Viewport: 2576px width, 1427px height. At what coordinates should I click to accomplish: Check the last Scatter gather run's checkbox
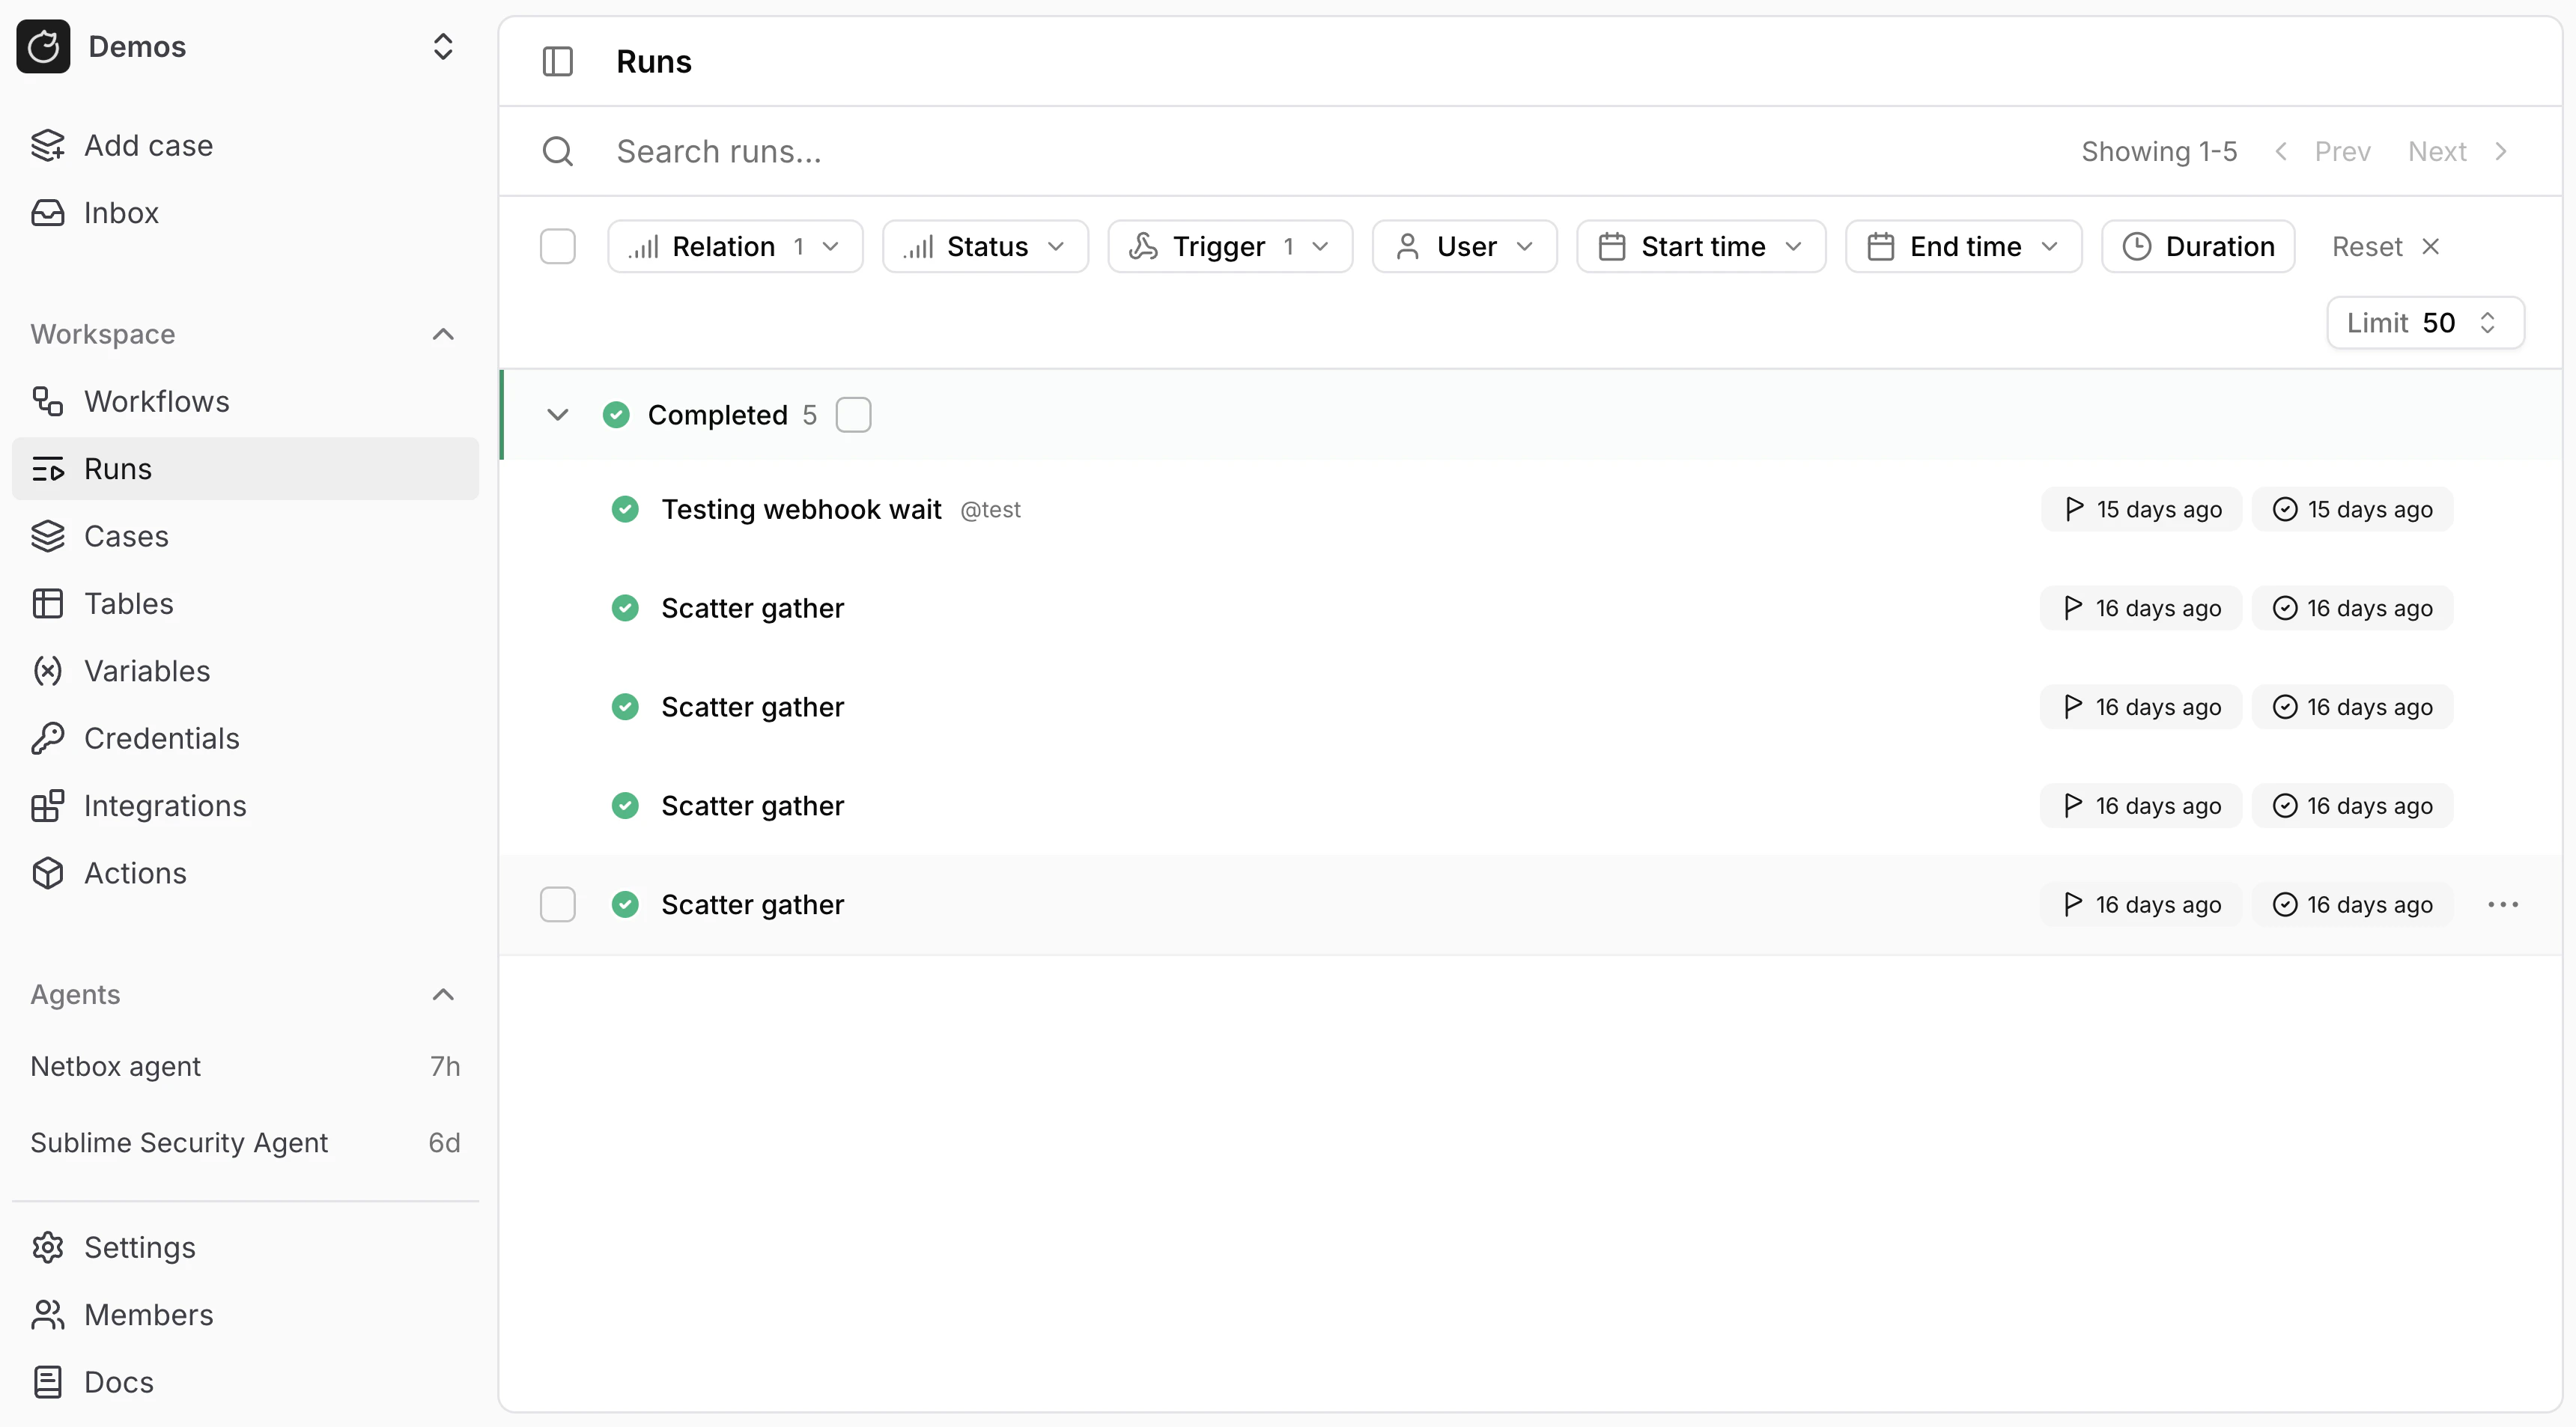(557, 904)
